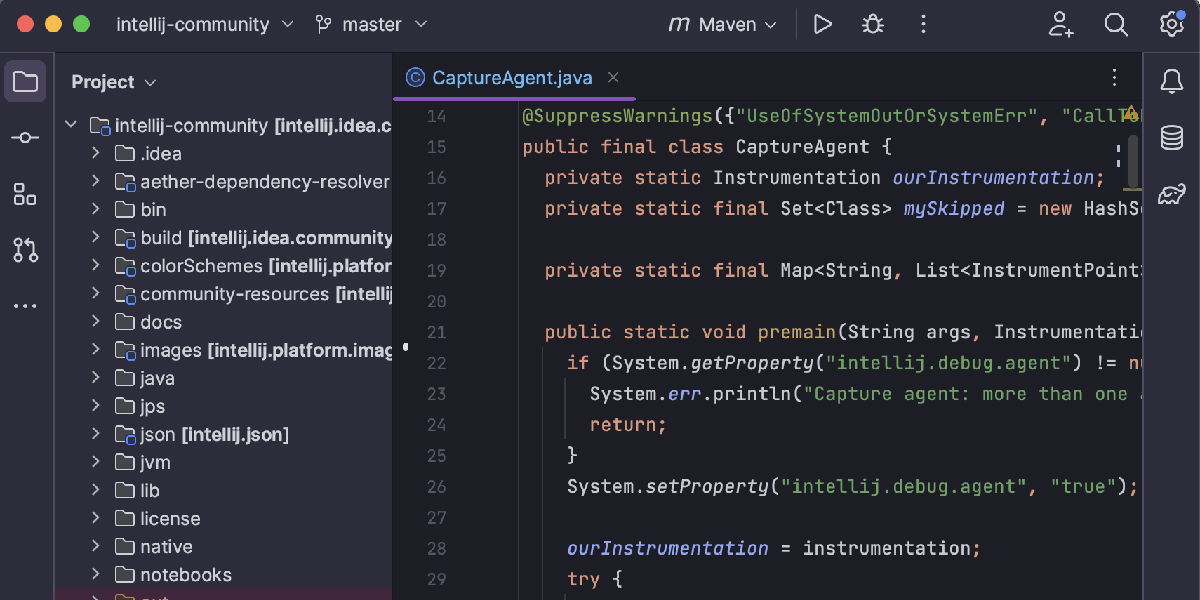1200x600 pixels.
Task: Expand the images module
Action: point(96,350)
